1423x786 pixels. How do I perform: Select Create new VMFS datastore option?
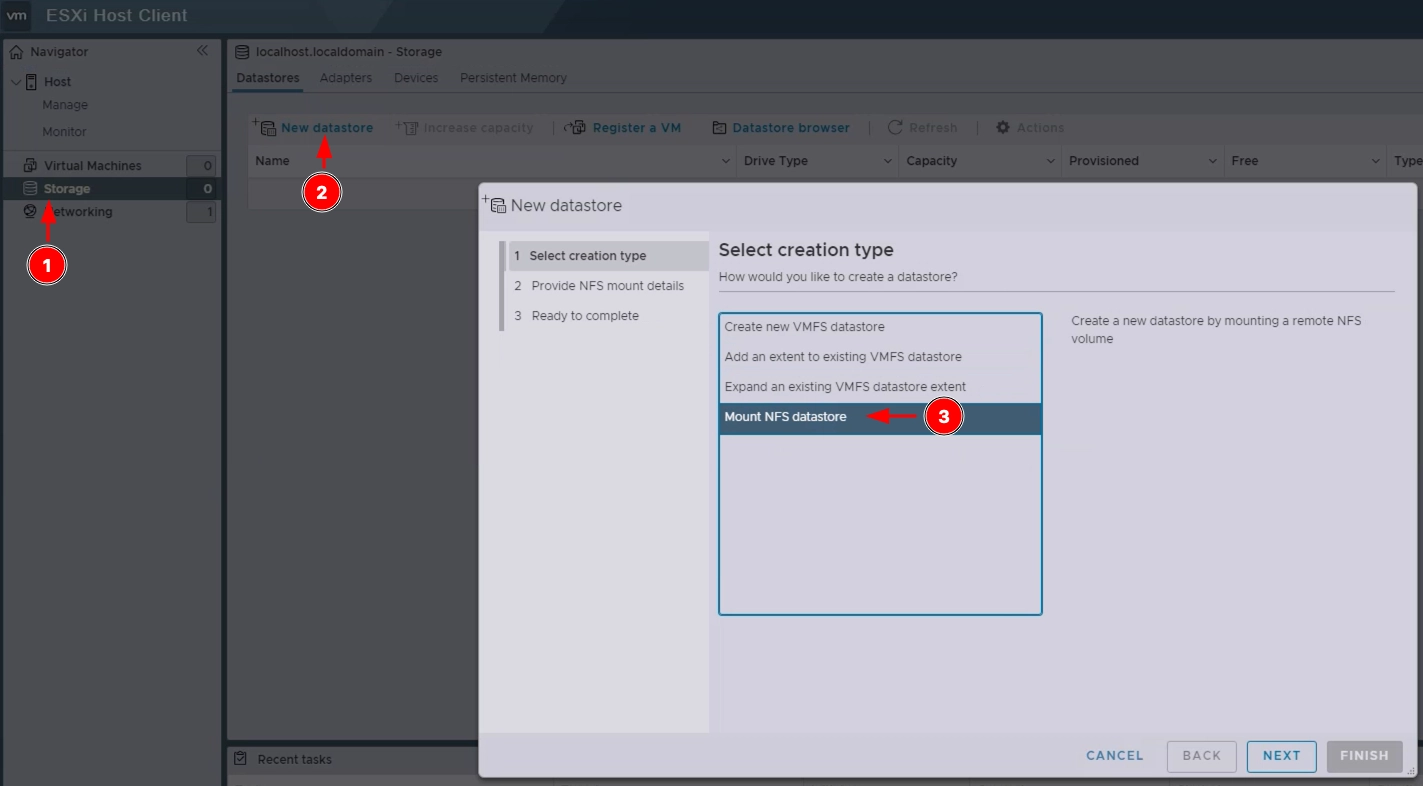click(x=804, y=327)
